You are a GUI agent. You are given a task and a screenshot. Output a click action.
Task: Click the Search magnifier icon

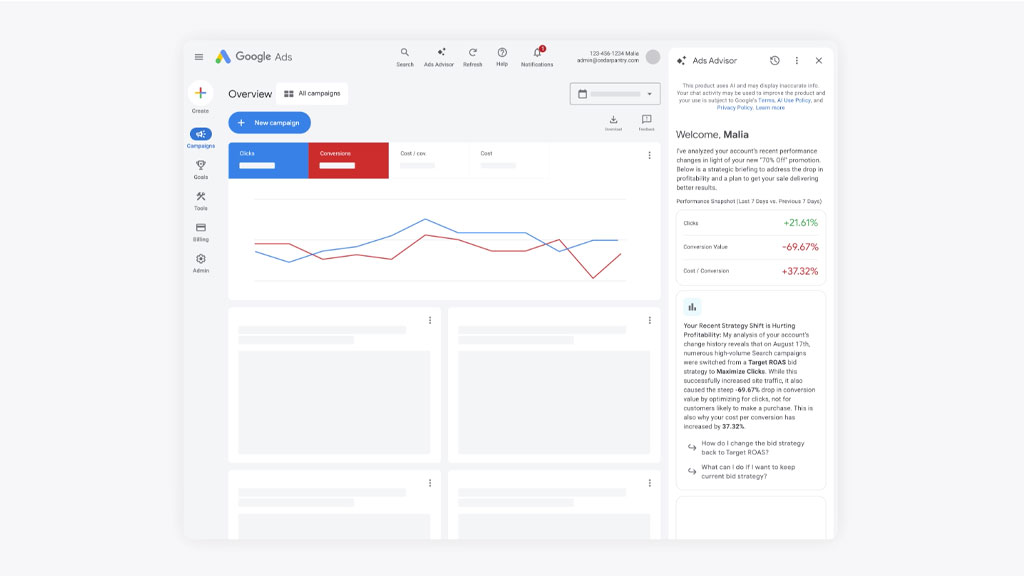coord(404,53)
